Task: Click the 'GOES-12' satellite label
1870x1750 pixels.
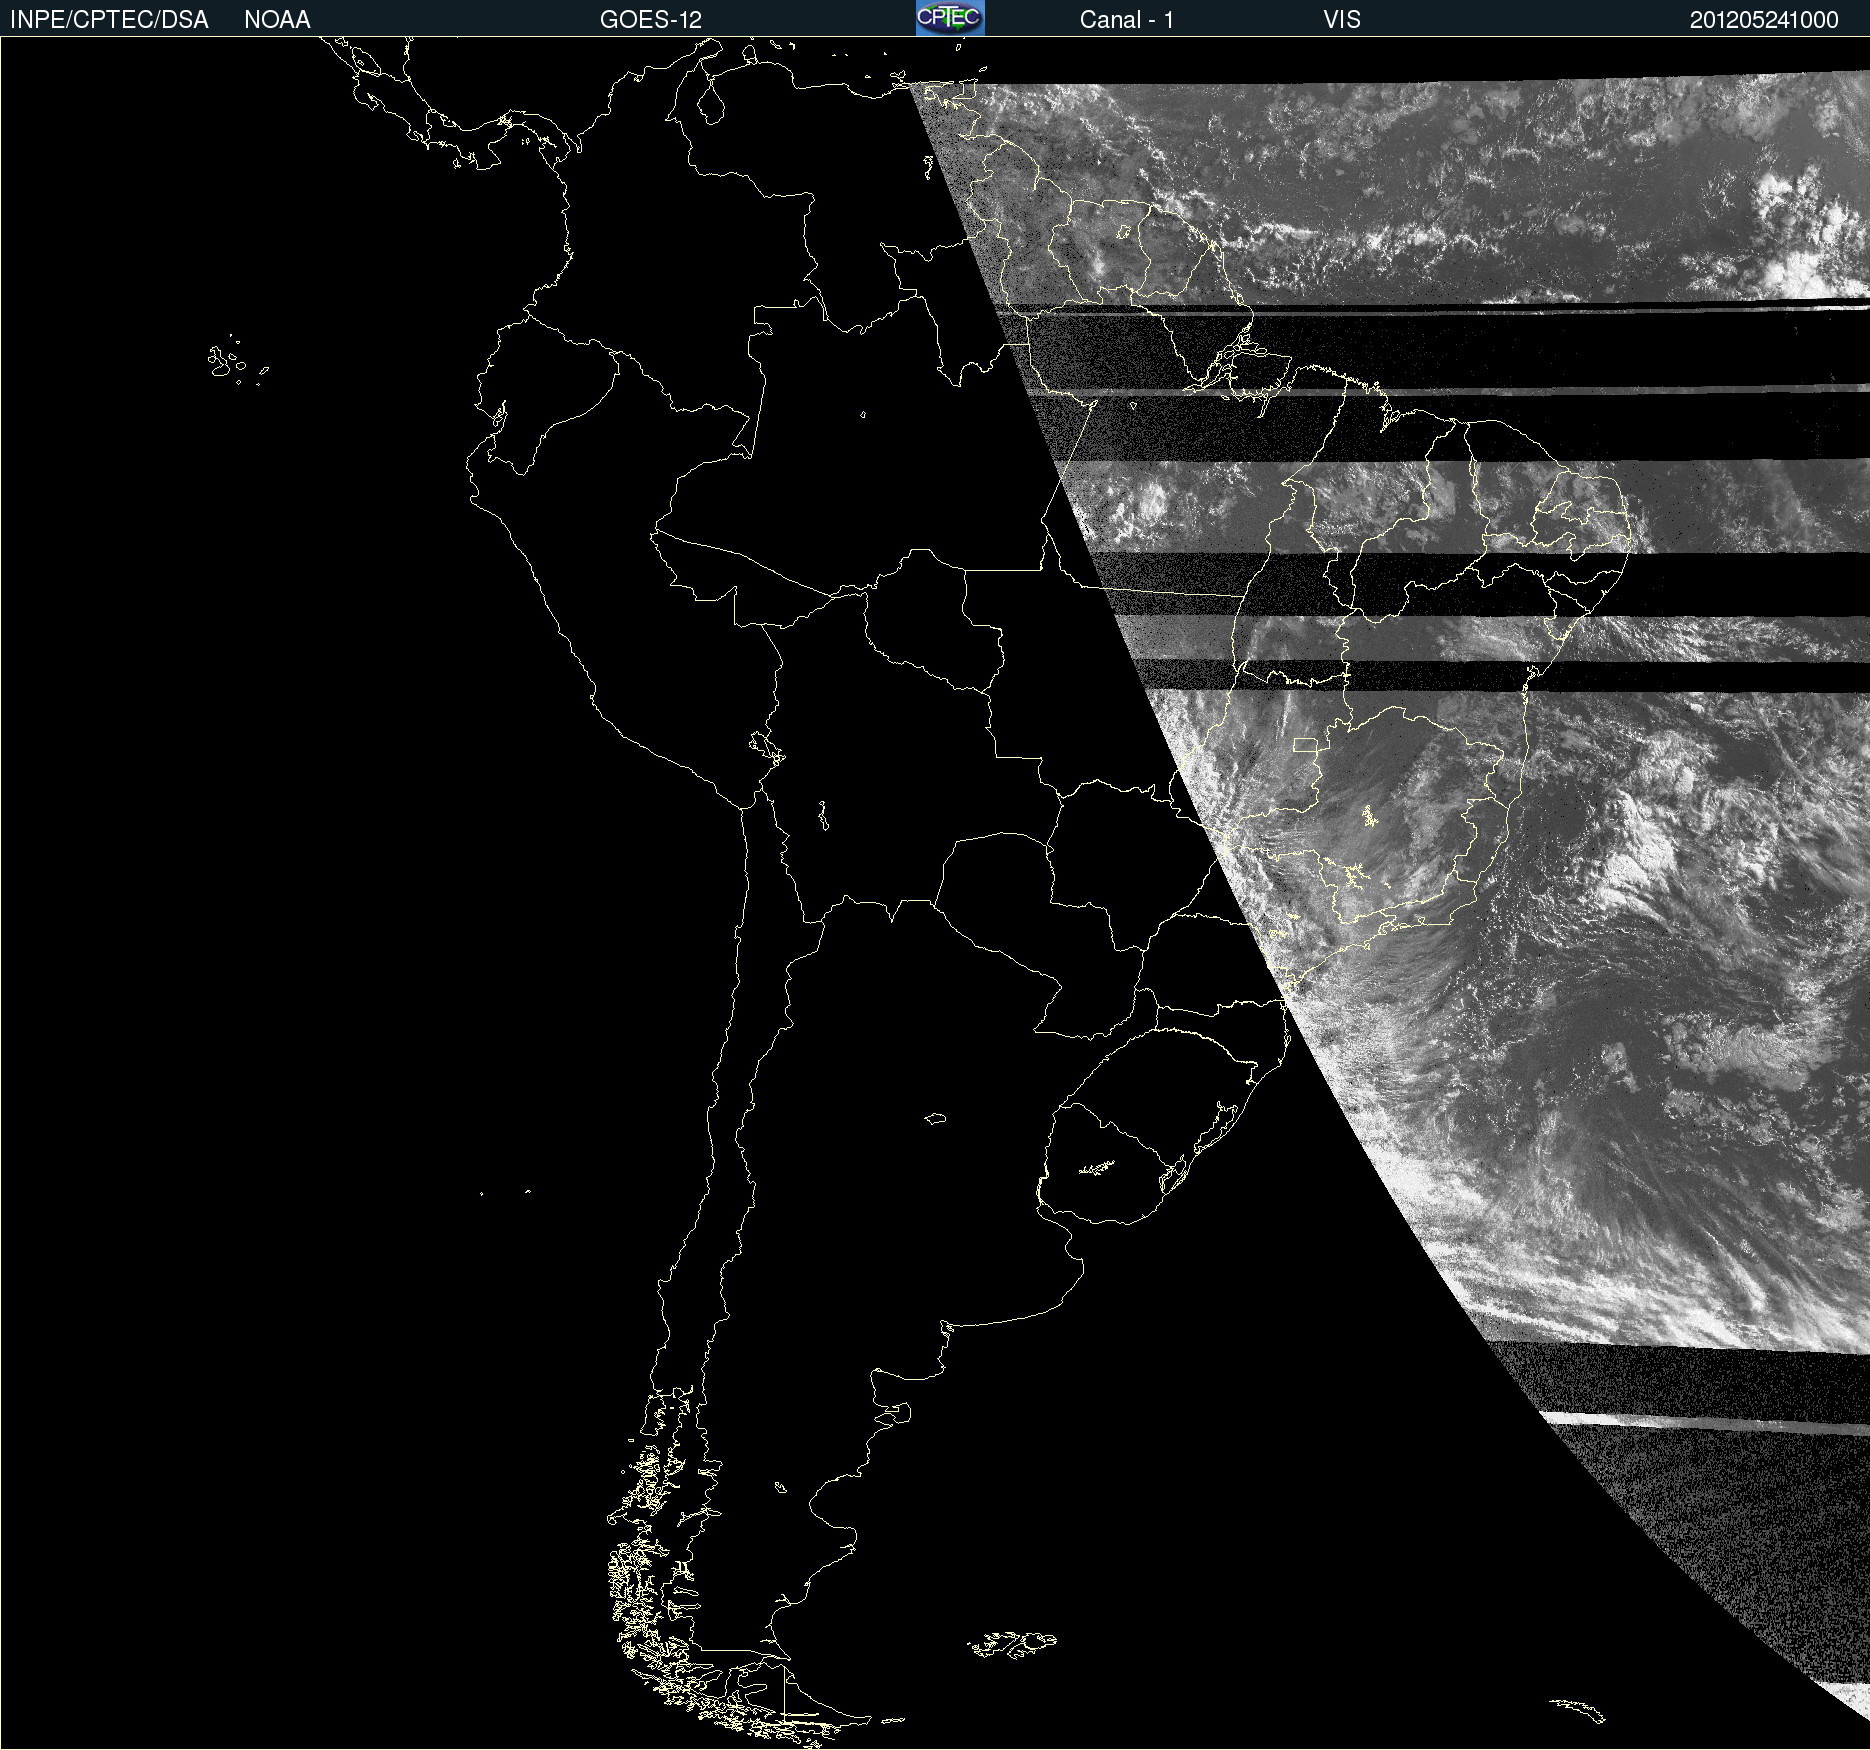Action: [x=651, y=20]
